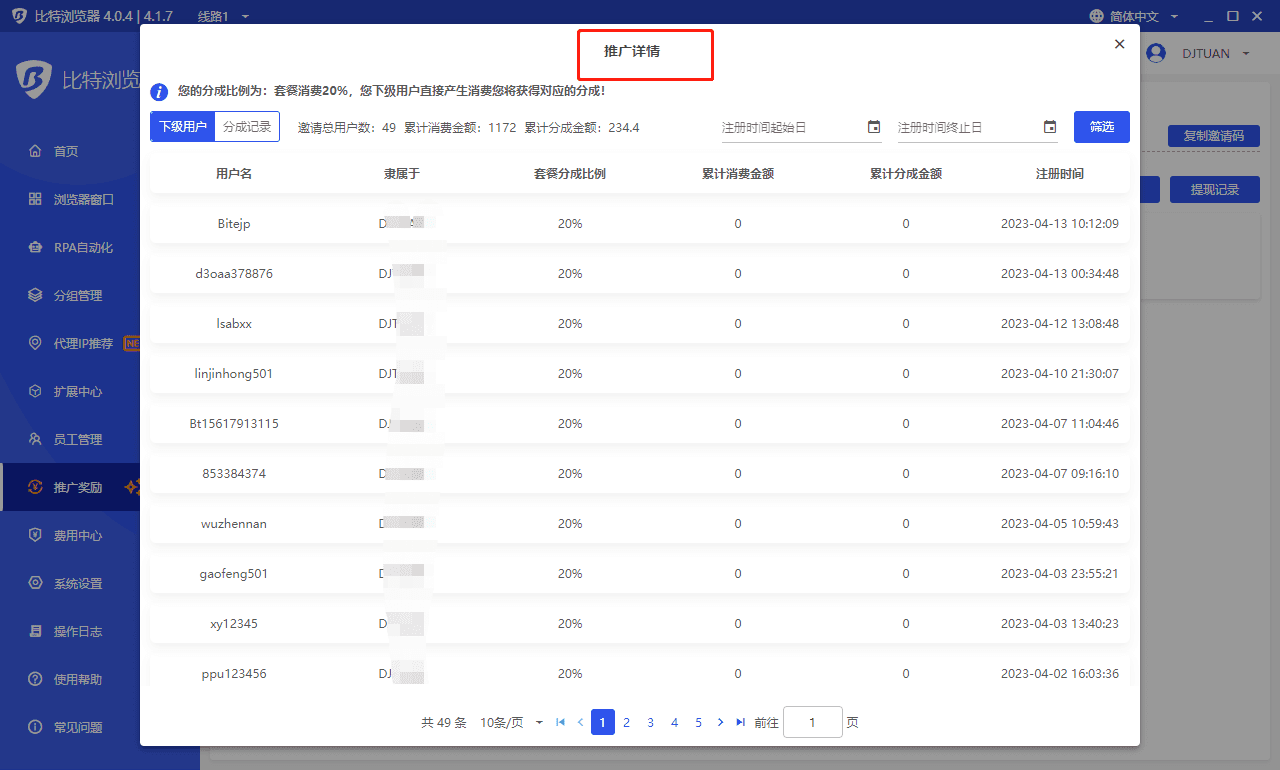
Task: Go to page 3 in pagination
Action: 650,722
